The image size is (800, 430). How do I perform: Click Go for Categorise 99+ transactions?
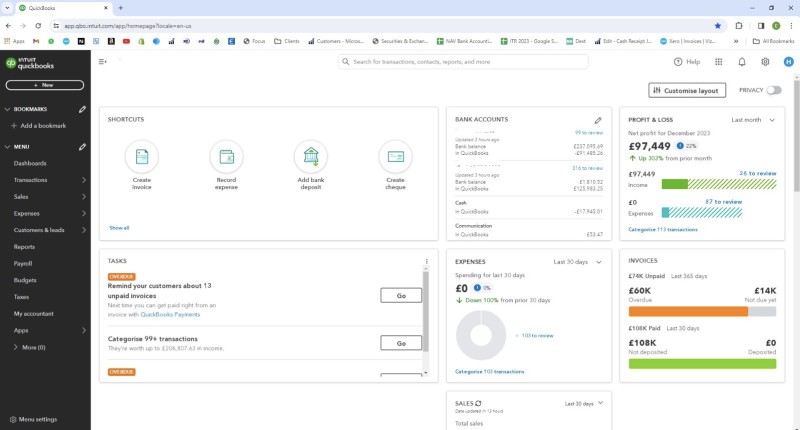click(x=401, y=343)
